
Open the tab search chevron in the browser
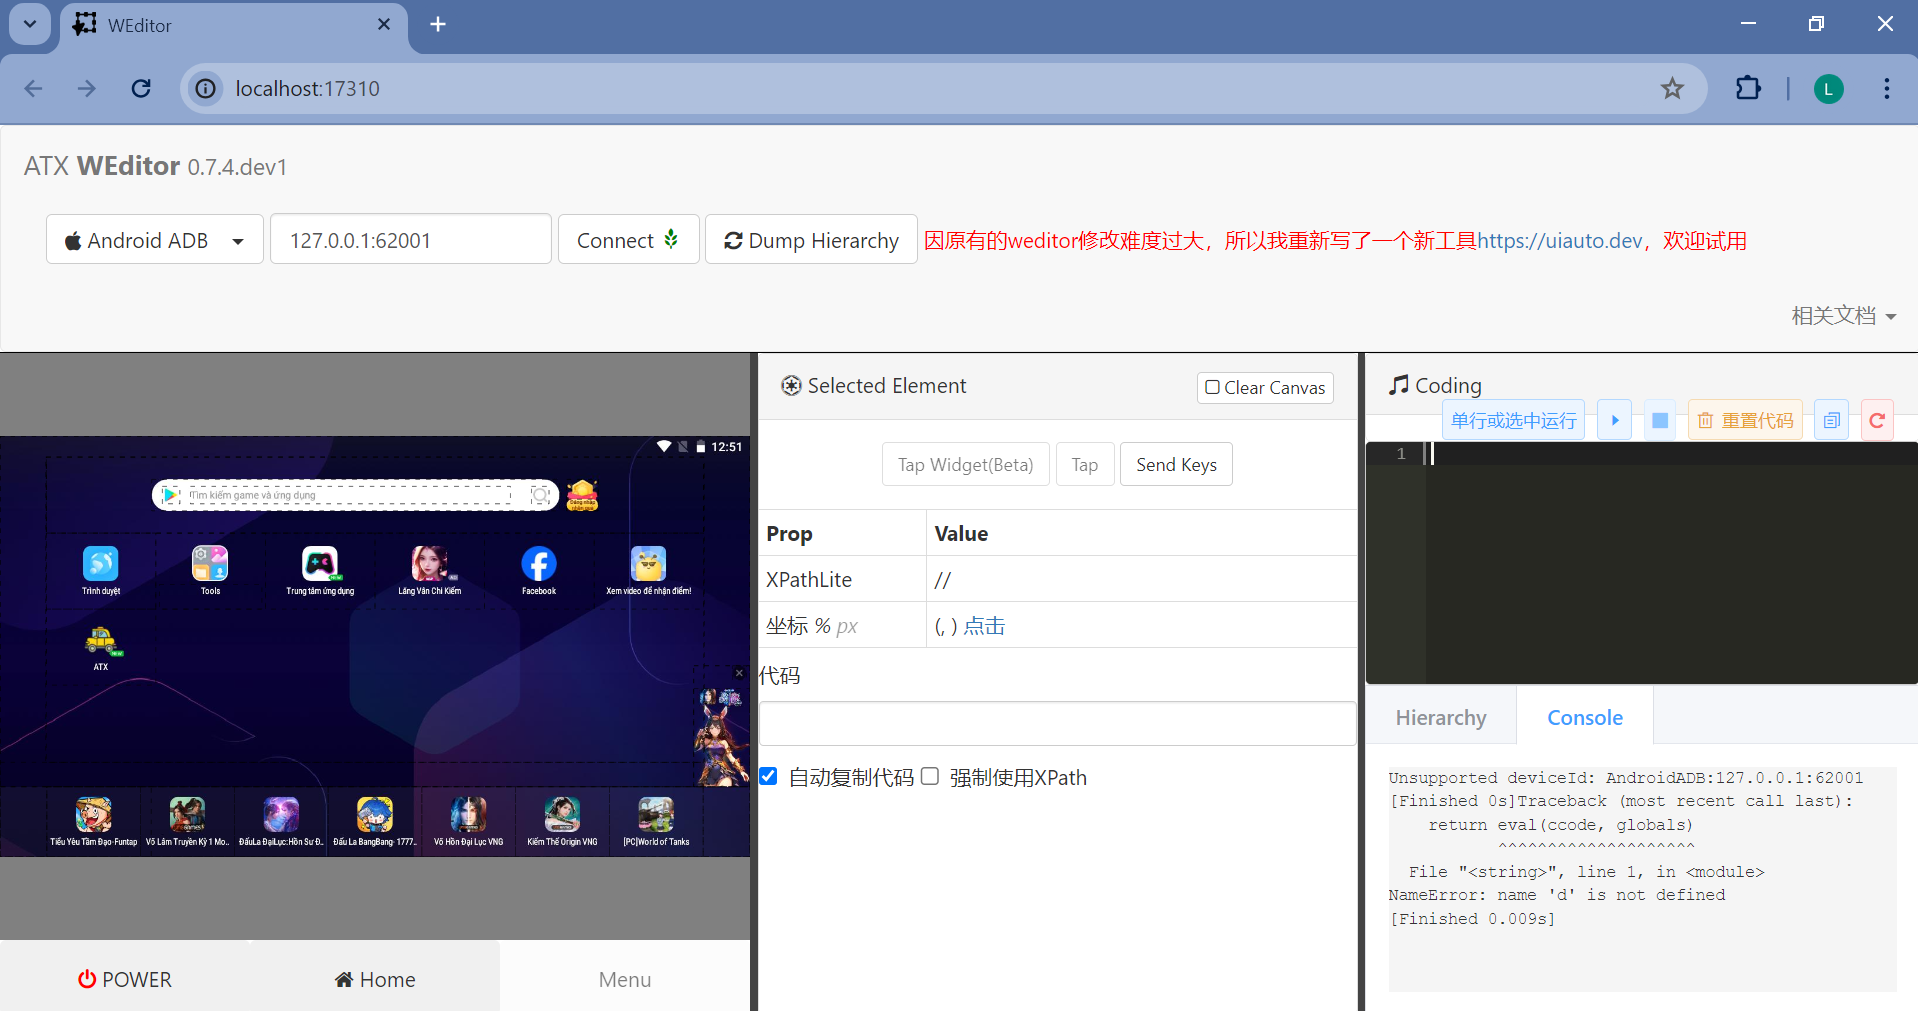[x=30, y=24]
